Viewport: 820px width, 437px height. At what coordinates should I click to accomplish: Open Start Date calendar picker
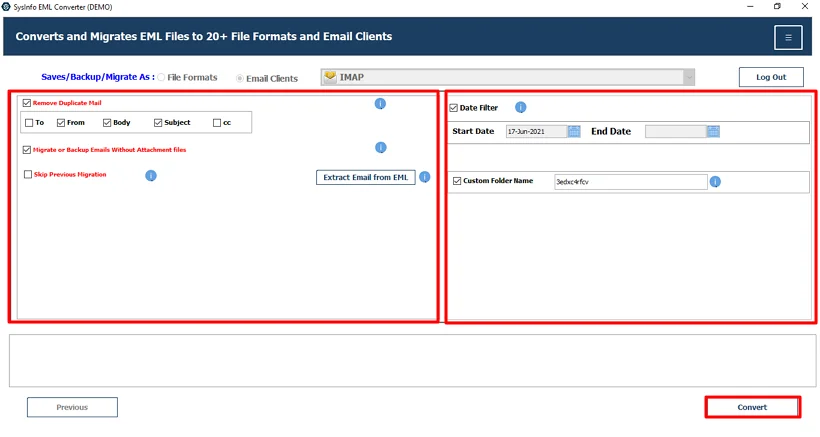(x=574, y=131)
